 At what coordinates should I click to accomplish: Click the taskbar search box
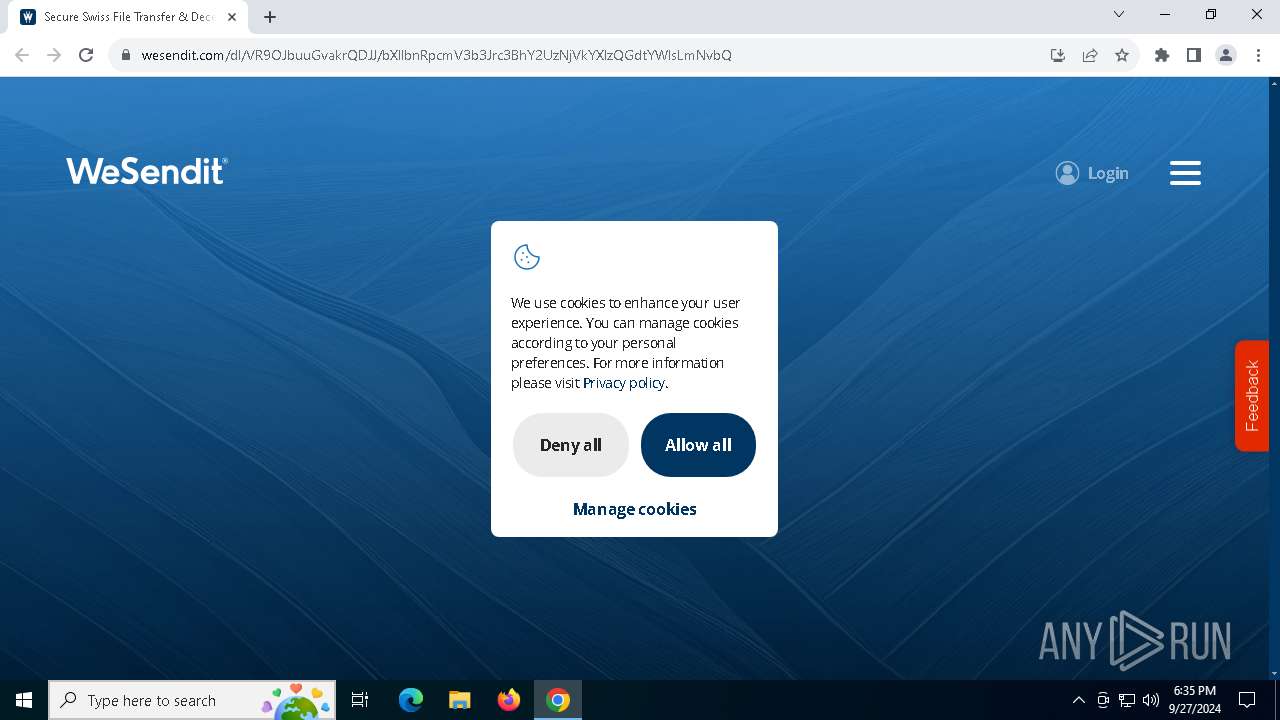[x=192, y=700]
